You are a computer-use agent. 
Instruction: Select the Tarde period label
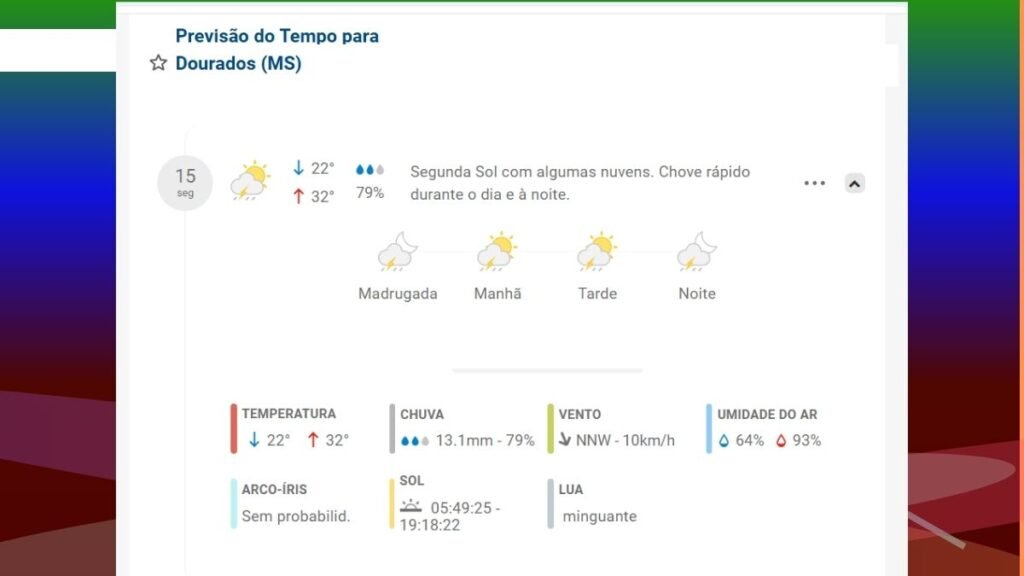597,294
